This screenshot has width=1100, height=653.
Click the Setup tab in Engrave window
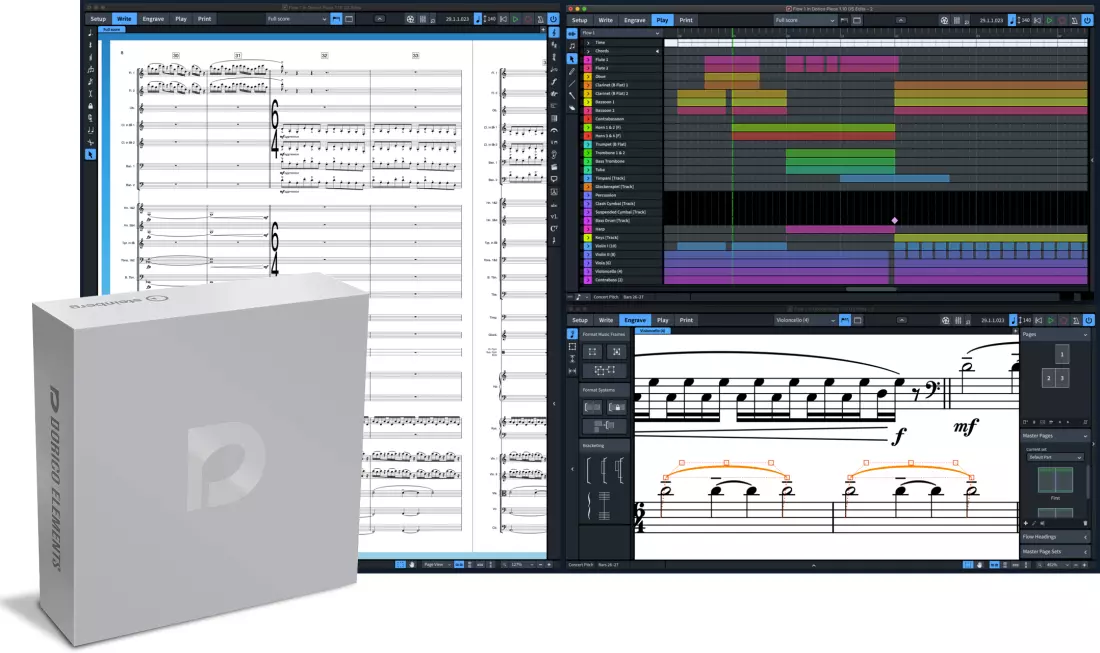pyautogui.click(x=579, y=320)
